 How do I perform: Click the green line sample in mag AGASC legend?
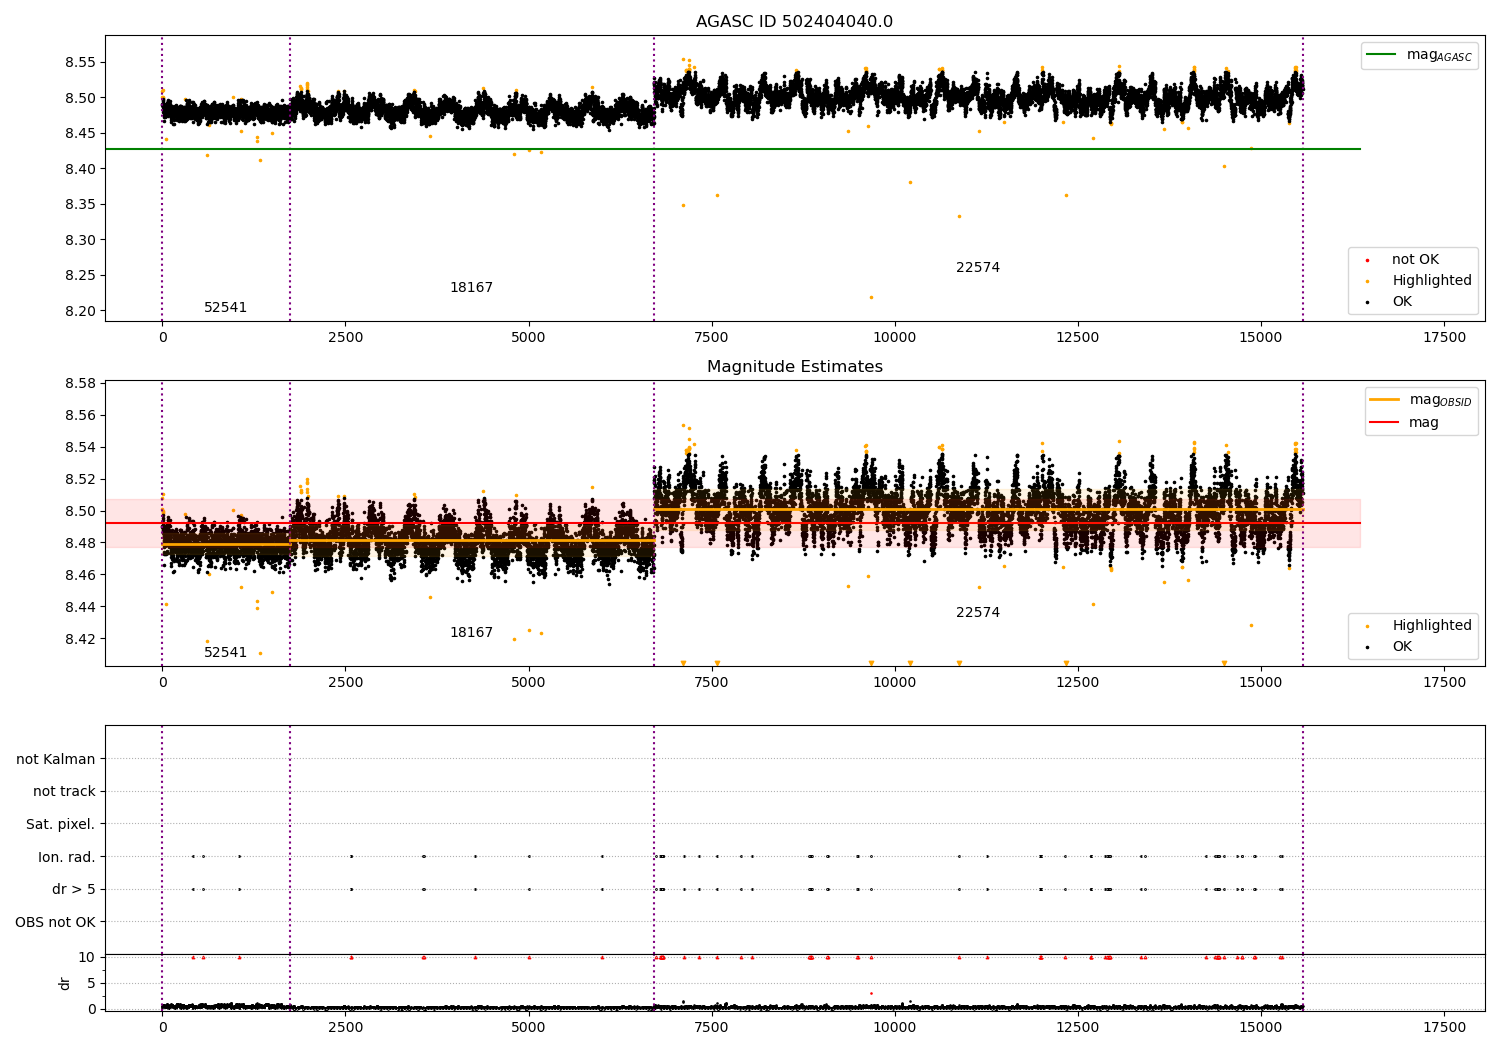(1381, 55)
